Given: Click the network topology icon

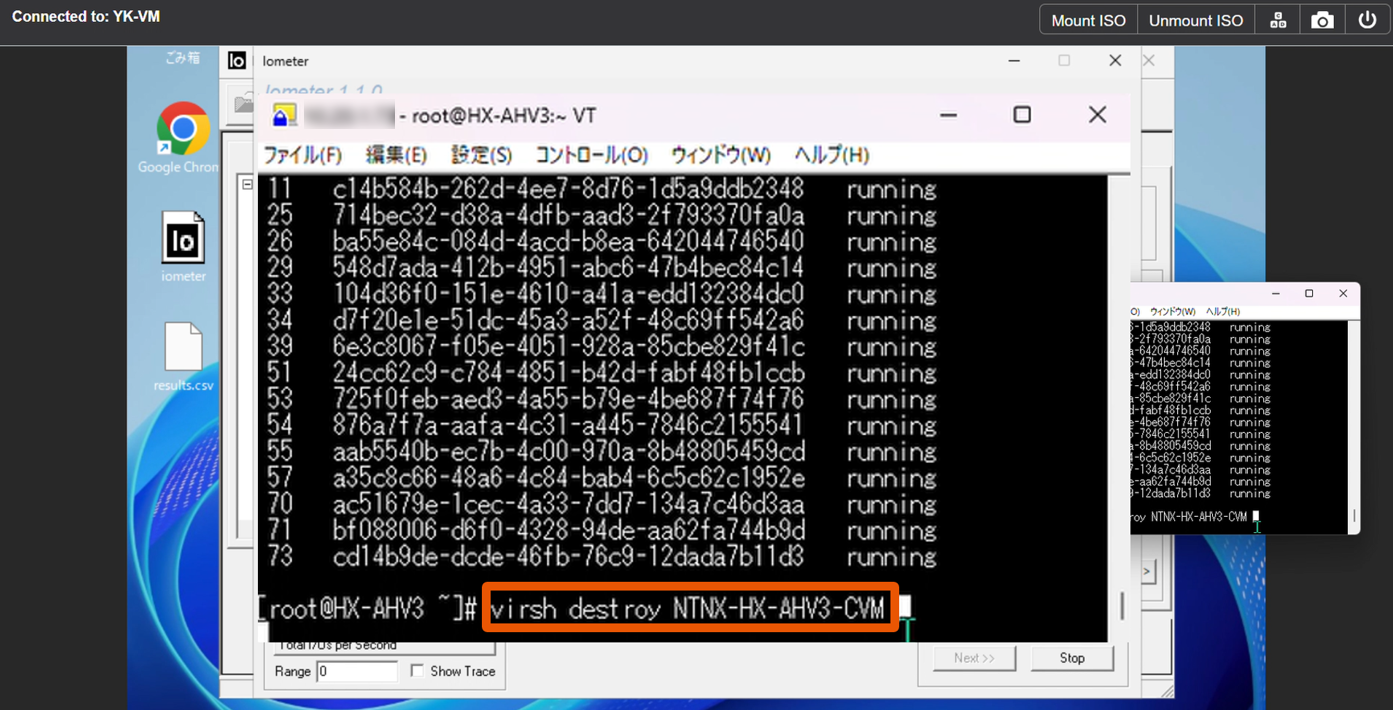Looking at the screenshot, I should click(1278, 21).
